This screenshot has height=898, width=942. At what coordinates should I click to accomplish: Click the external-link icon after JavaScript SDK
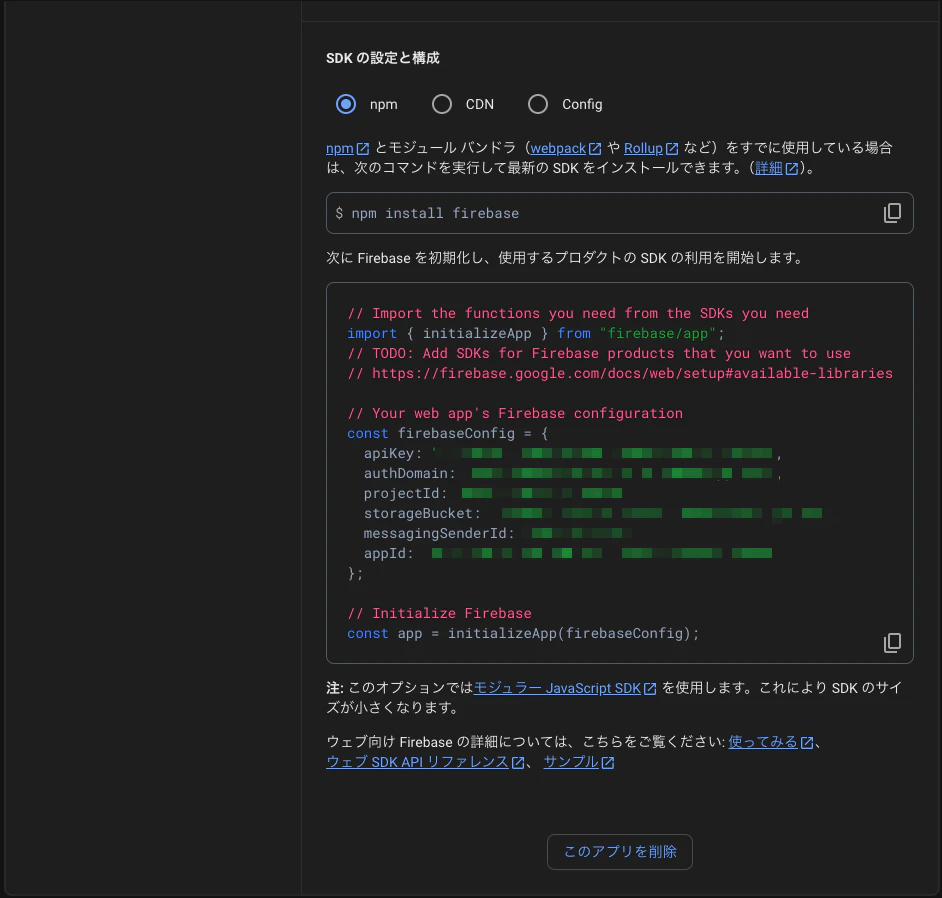pyautogui.click(x=650, y=689)
